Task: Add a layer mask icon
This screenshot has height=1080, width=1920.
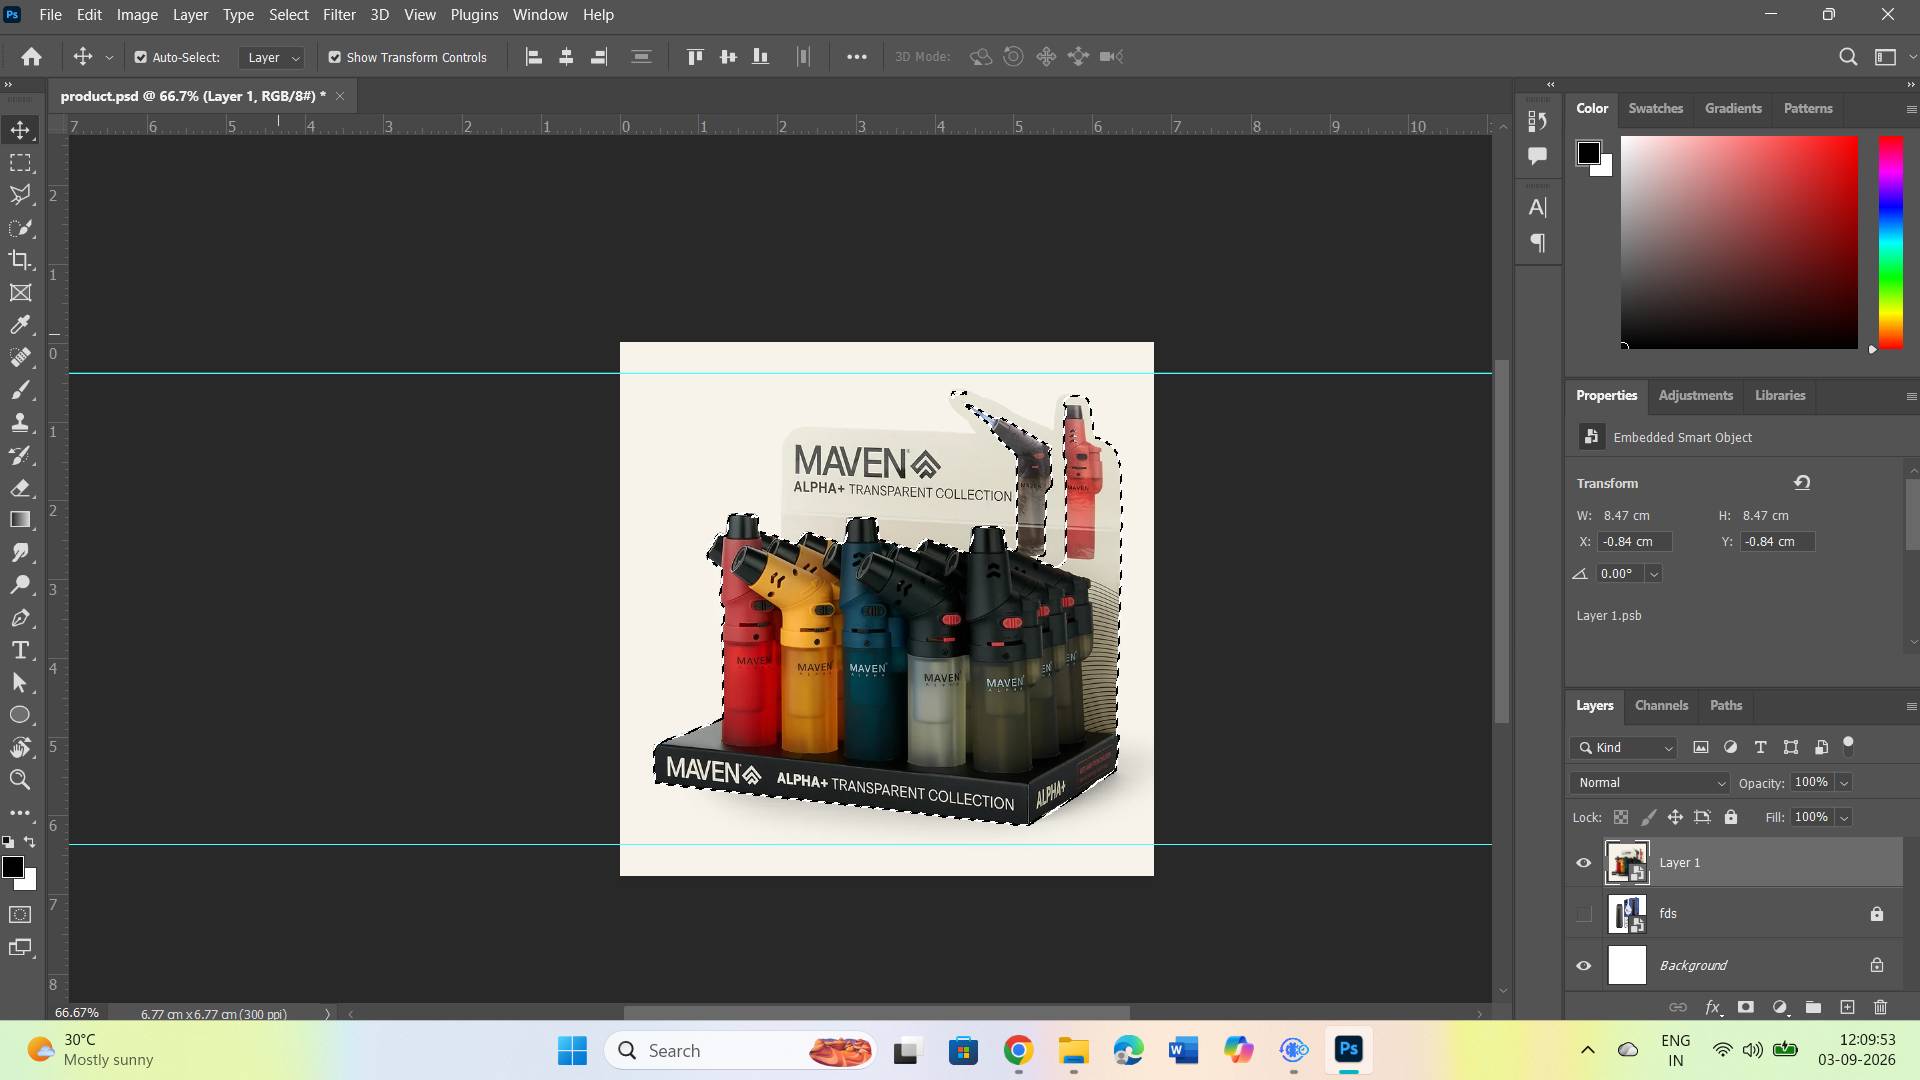Action: click(1746, 1007)
